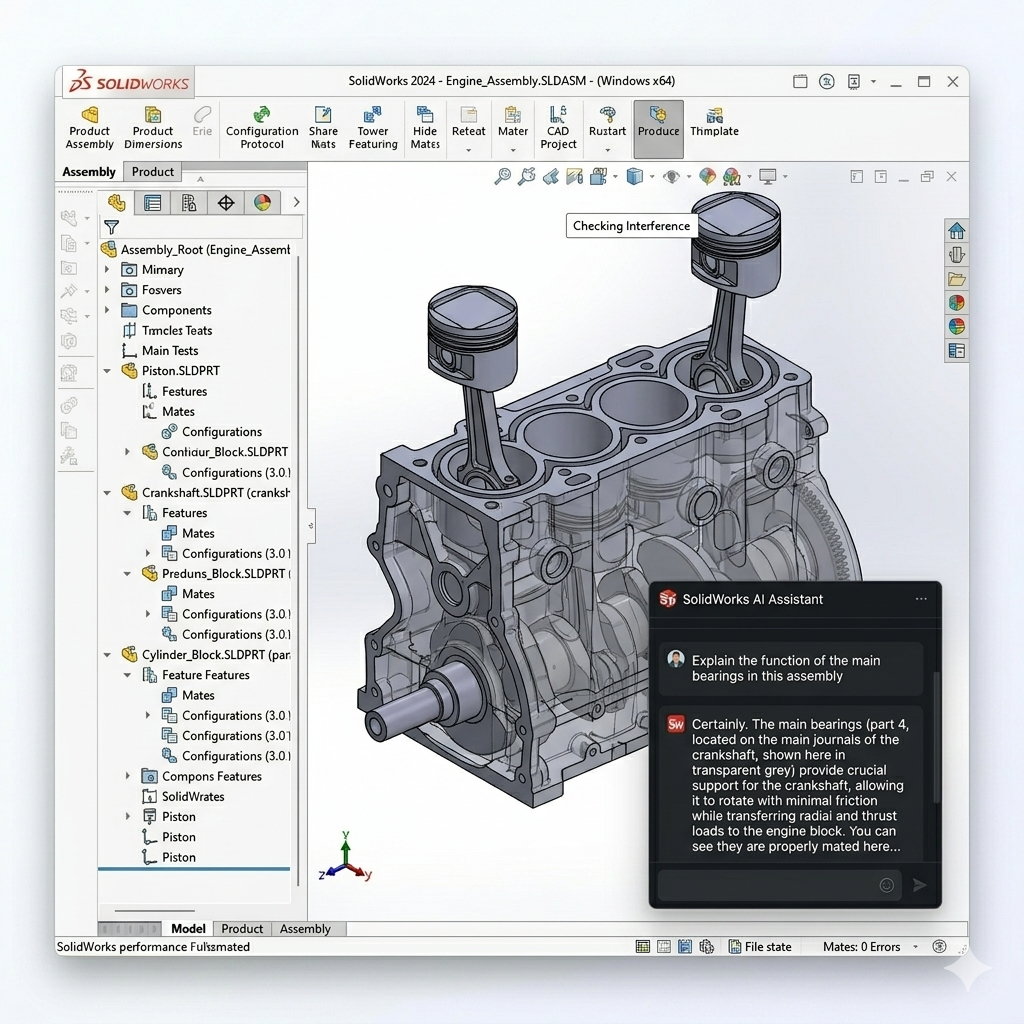Open folder icon in right task pane
Image resolution: width=1024 pixels, height=1024 pixels.
click(957, 279)
